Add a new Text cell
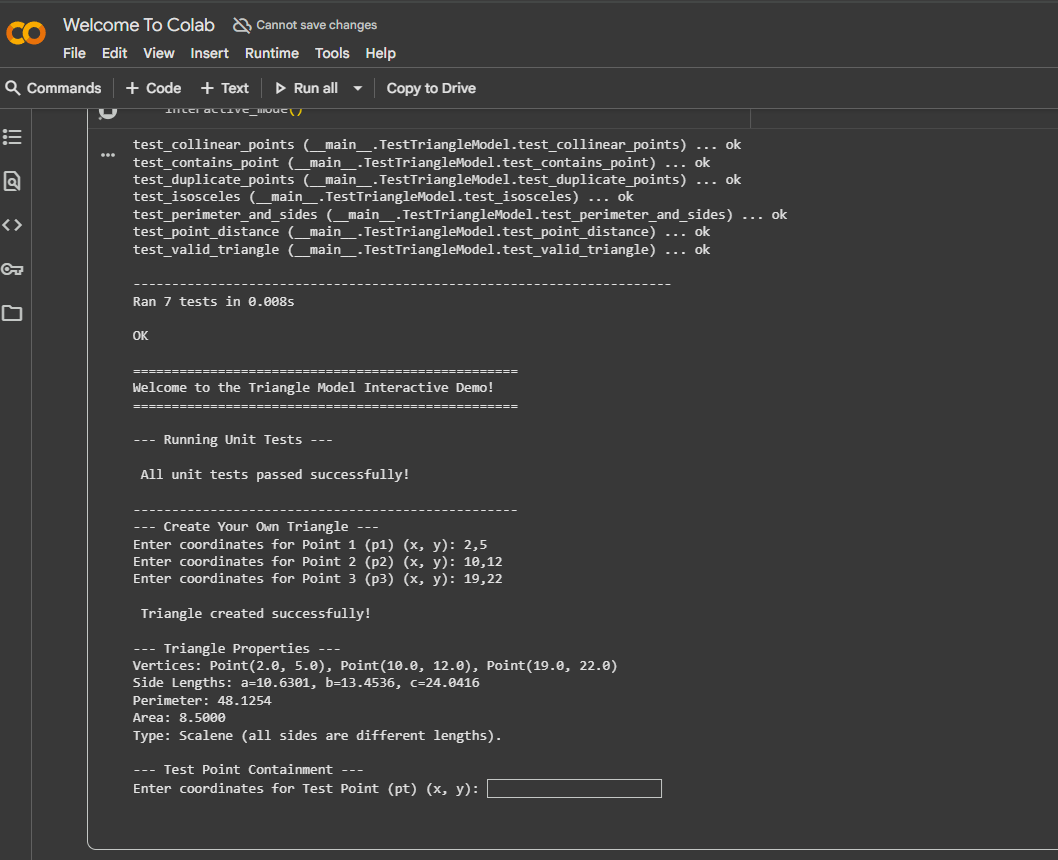The image size is (1058, 860). 225,88
